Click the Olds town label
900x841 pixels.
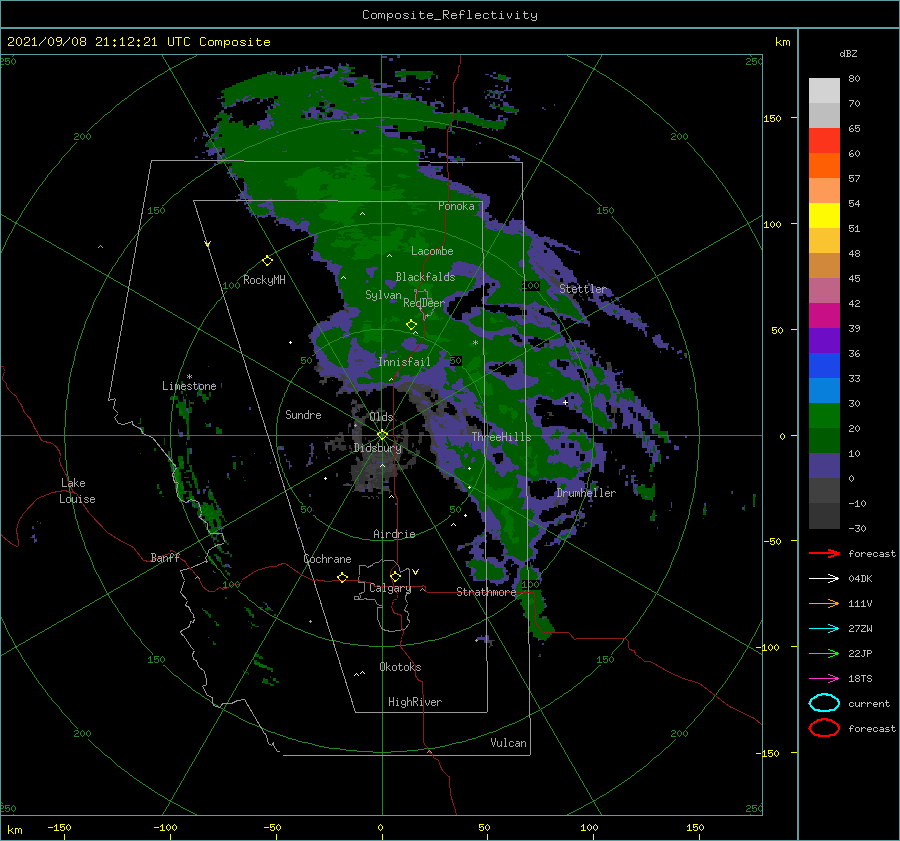point(381,417)
